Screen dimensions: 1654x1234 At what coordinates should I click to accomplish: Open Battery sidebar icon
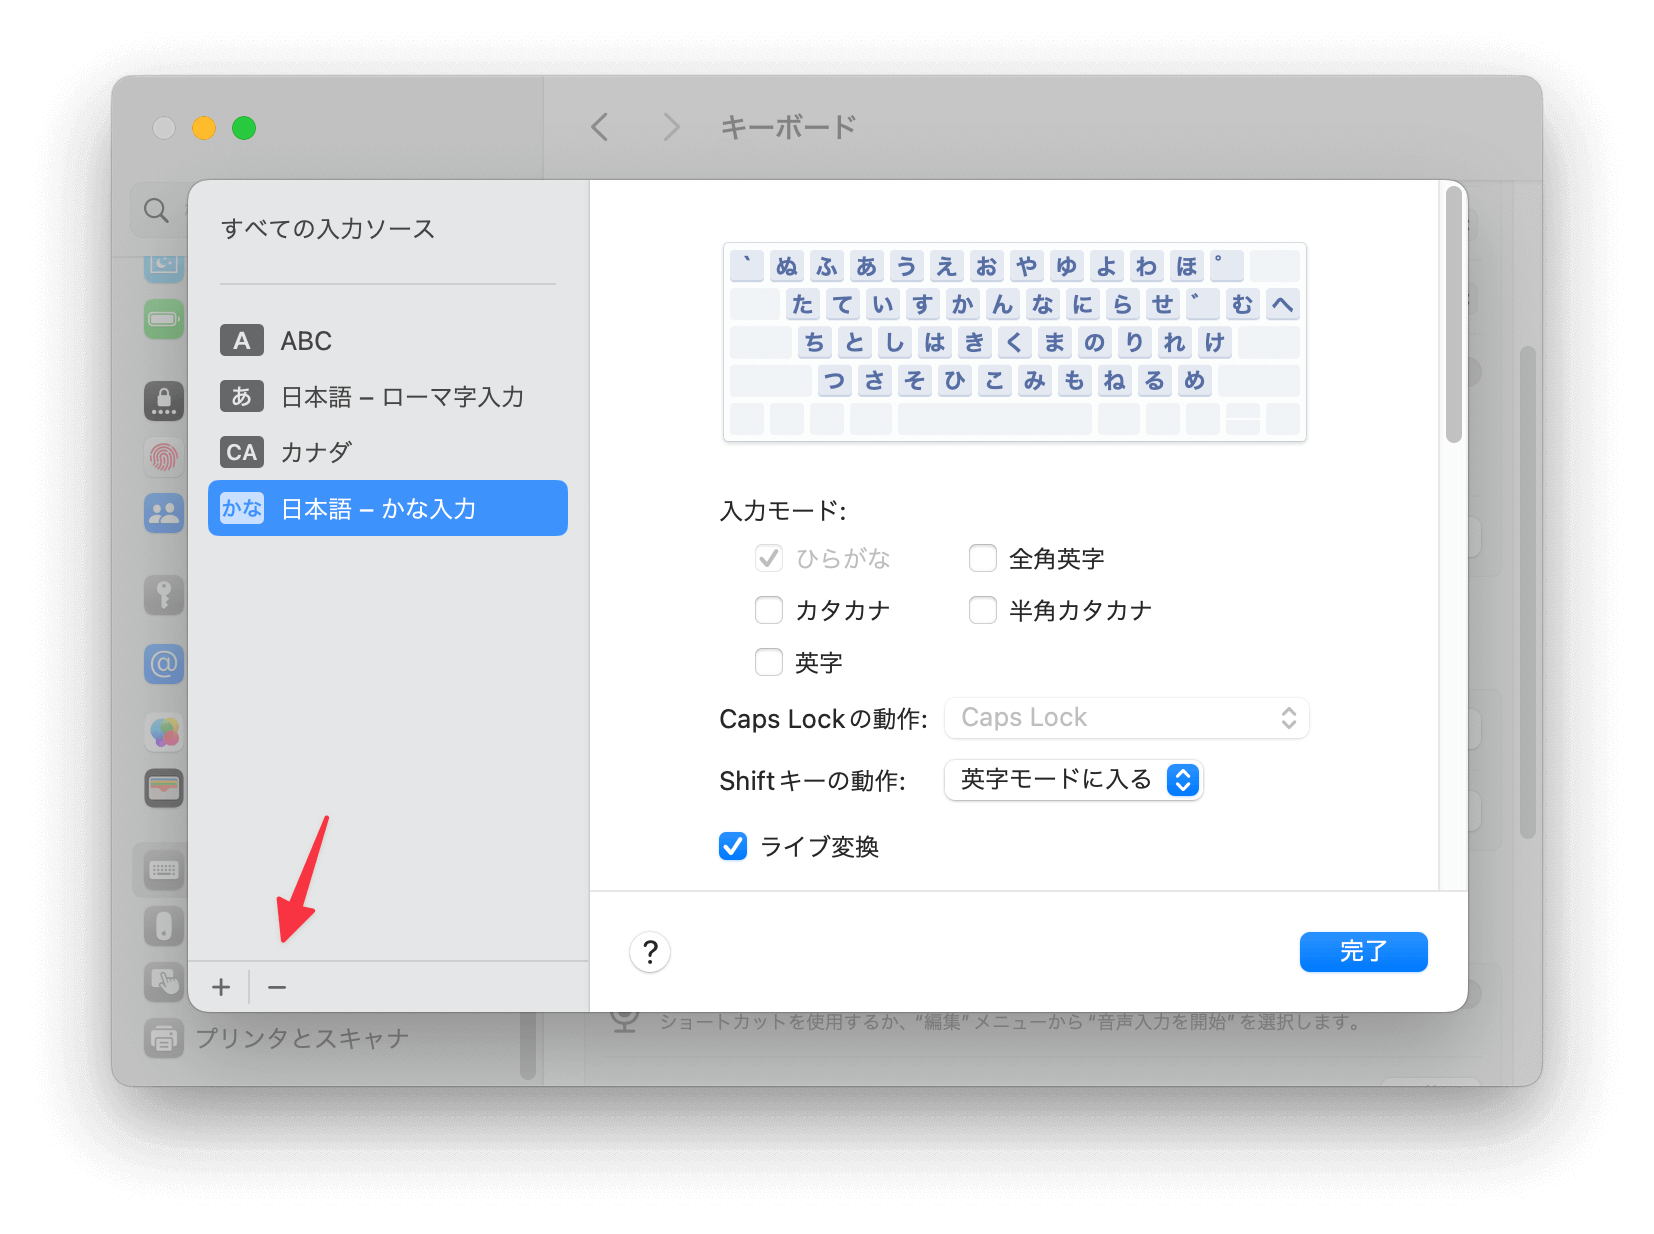[164, 319]
